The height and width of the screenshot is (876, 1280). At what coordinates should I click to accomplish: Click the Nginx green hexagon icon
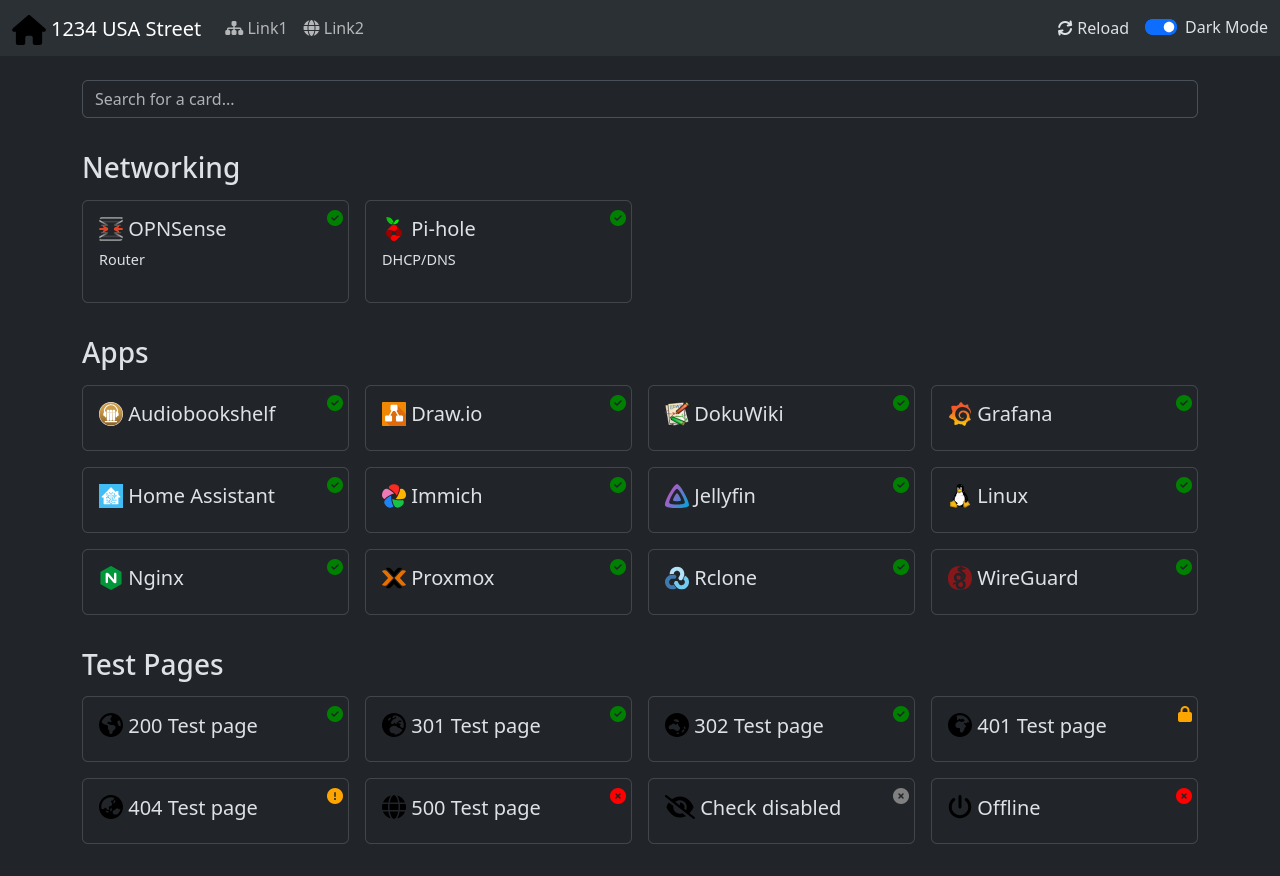111,578
